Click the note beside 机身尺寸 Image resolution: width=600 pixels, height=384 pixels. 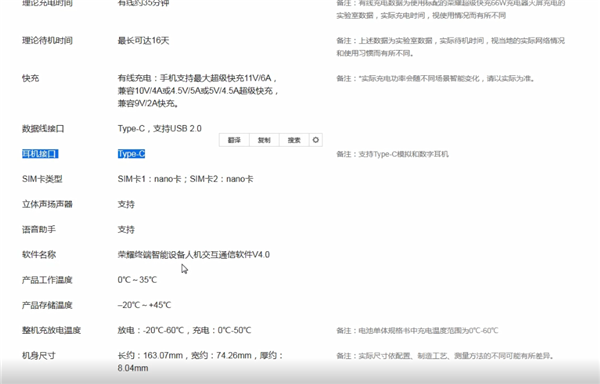(x=445, y=356)
